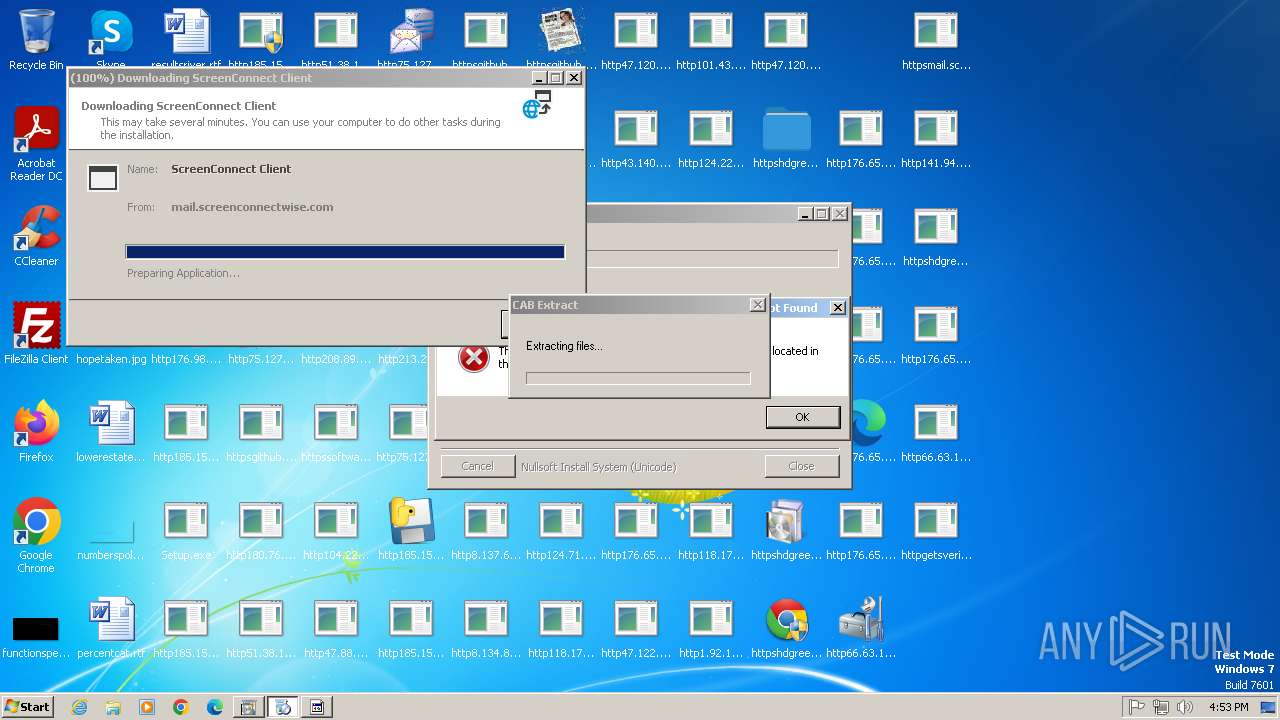Select the httpshdgree... installer disc icon
Image resolution: width=1280 pixels, height=720 pixels.
(x=786, y=530)
